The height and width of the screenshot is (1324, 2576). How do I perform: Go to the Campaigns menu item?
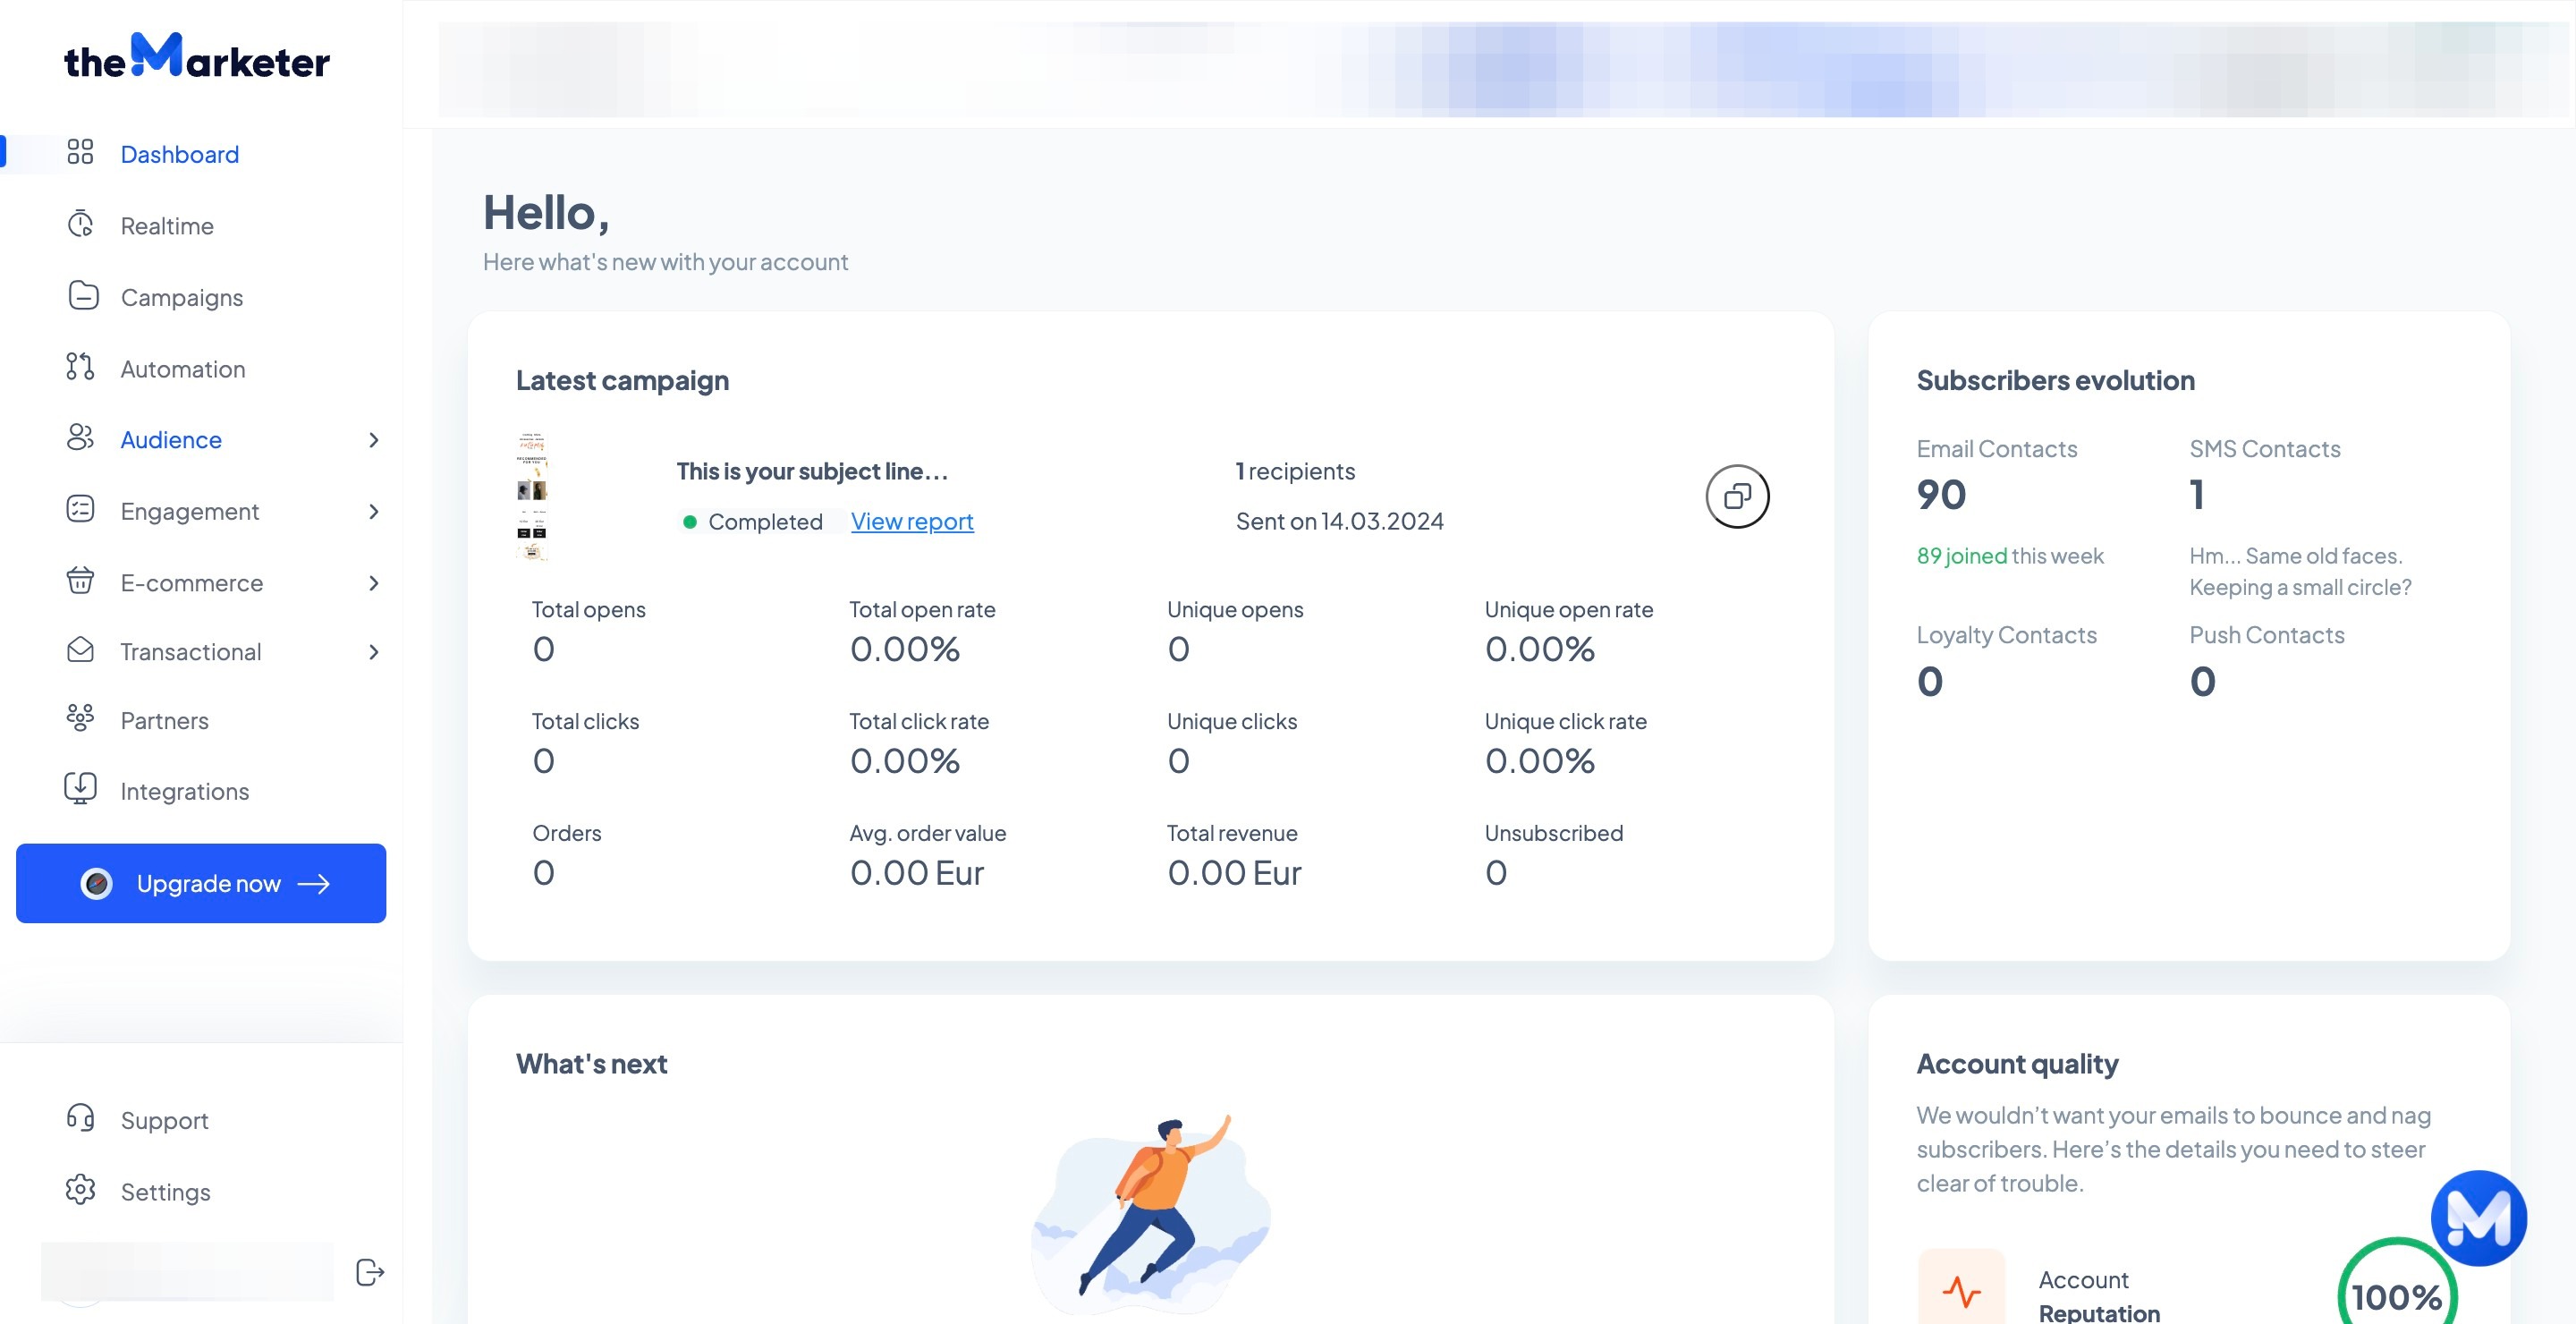click(x=181, y=297)
